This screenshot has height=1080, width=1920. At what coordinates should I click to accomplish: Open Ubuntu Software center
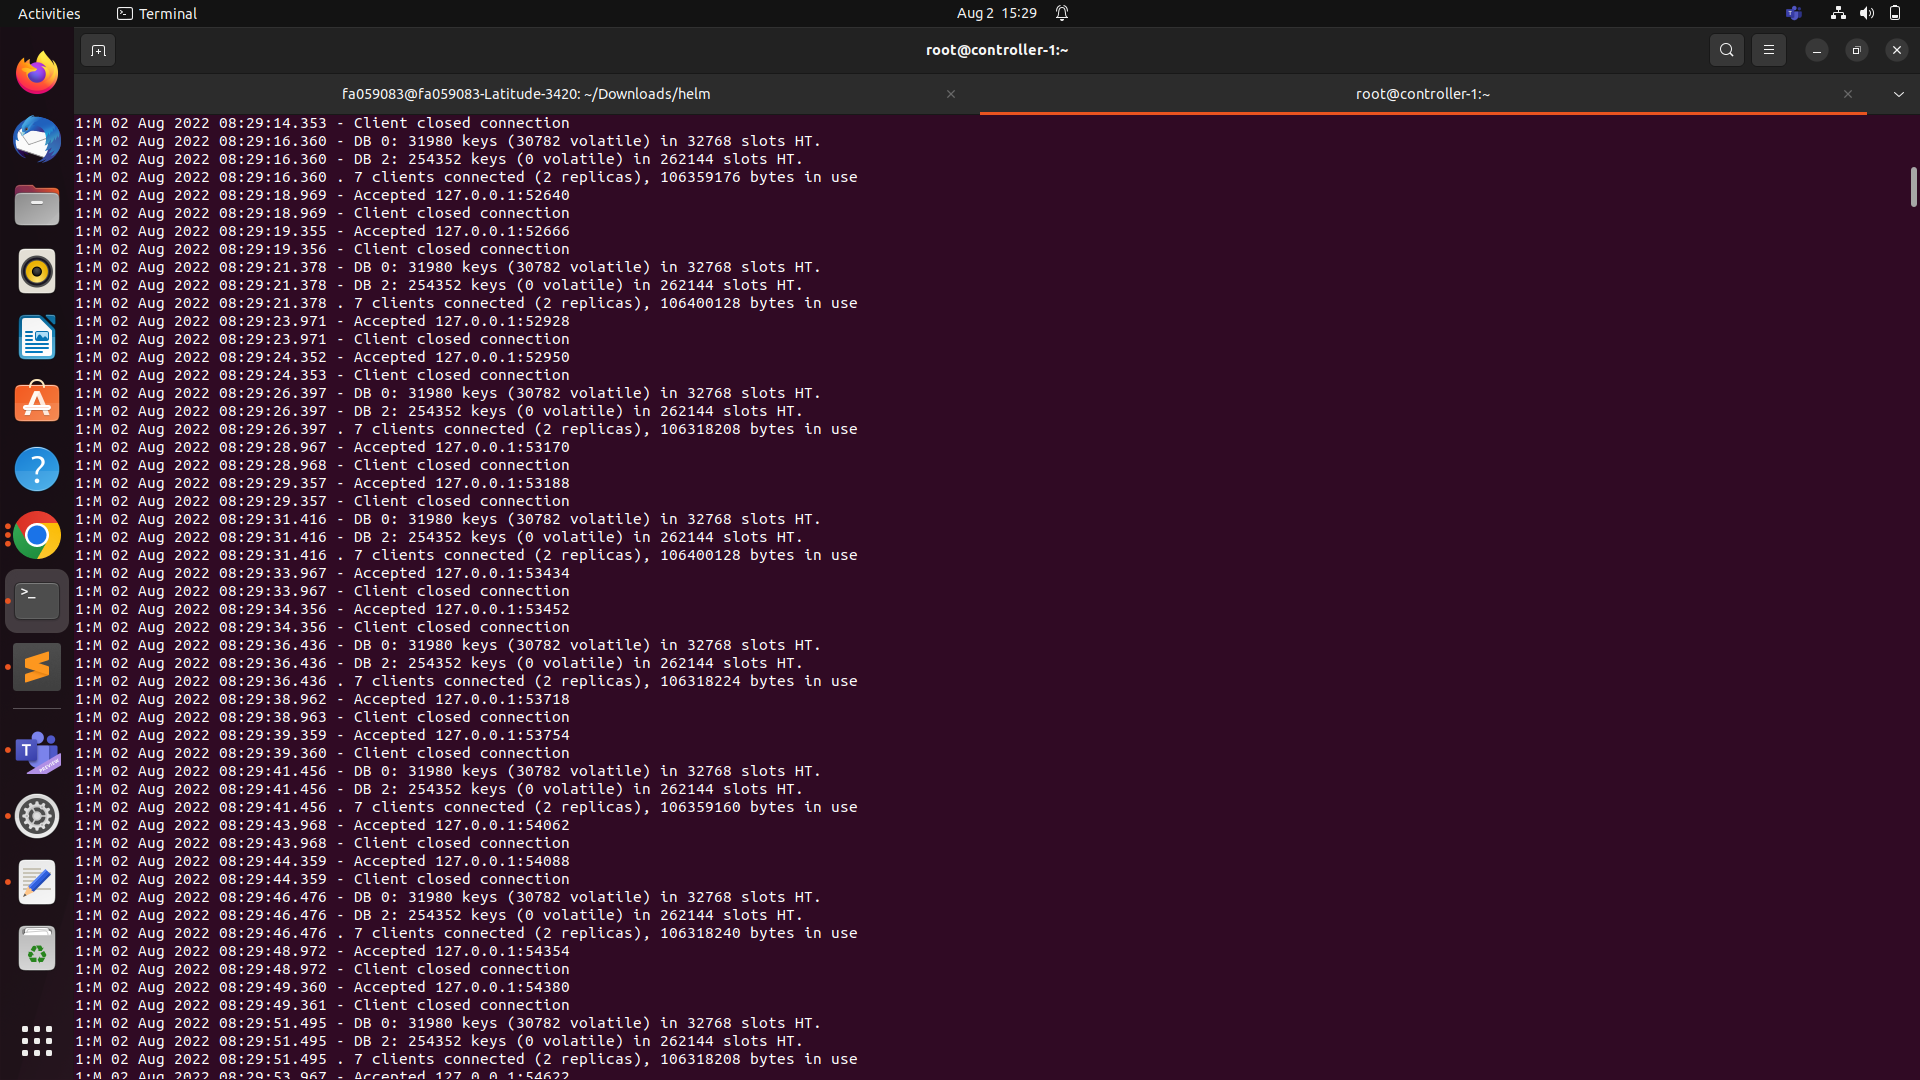36,402
